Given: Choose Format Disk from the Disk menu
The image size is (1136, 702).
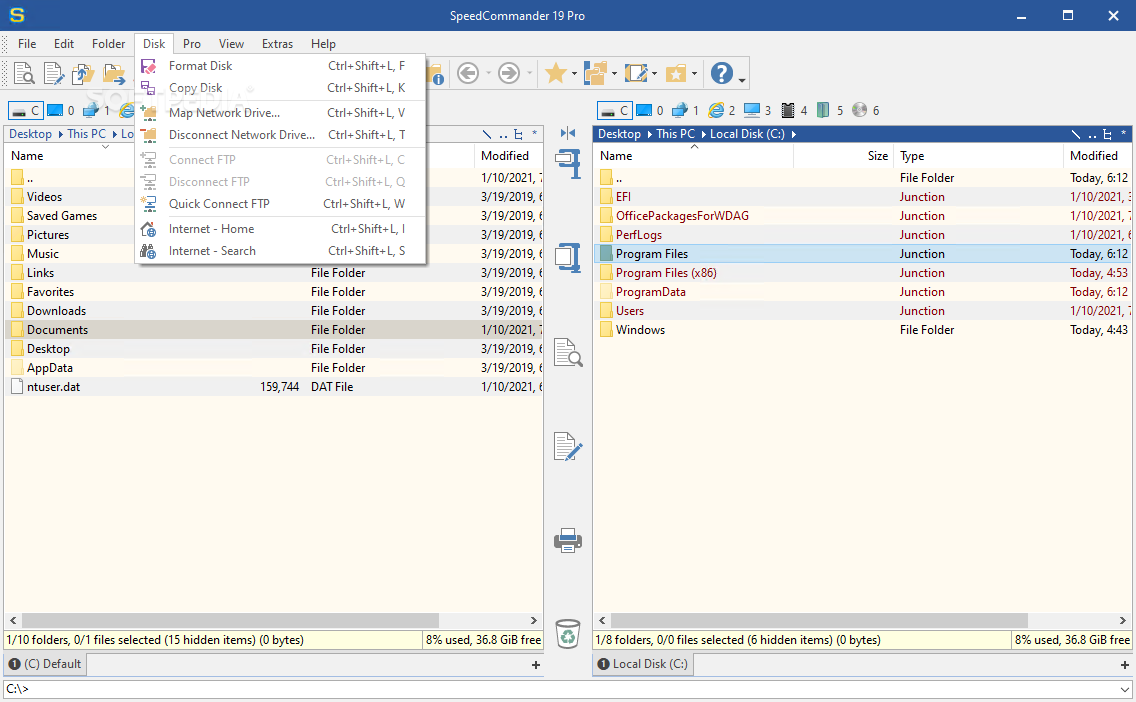Looking at the screenshot, I should click(x=280, y=65).
